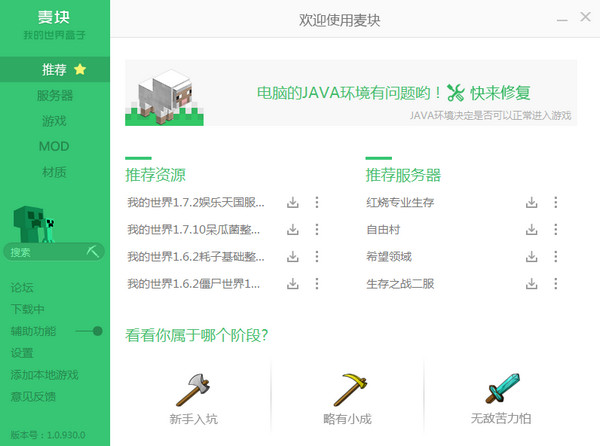Screen dimensions: 600x446
Task: Click the wrench repair icon in banner
Action: 457,92
